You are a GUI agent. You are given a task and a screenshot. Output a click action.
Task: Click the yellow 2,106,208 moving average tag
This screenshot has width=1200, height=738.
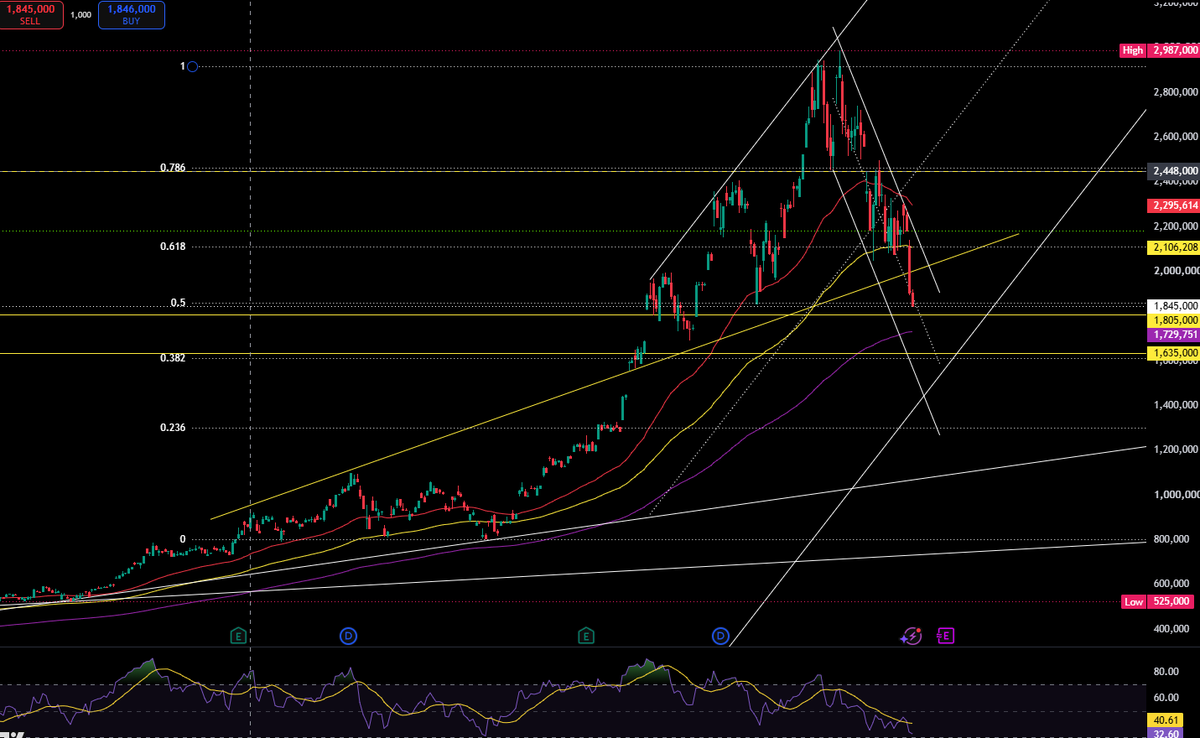coord(1173,246)
